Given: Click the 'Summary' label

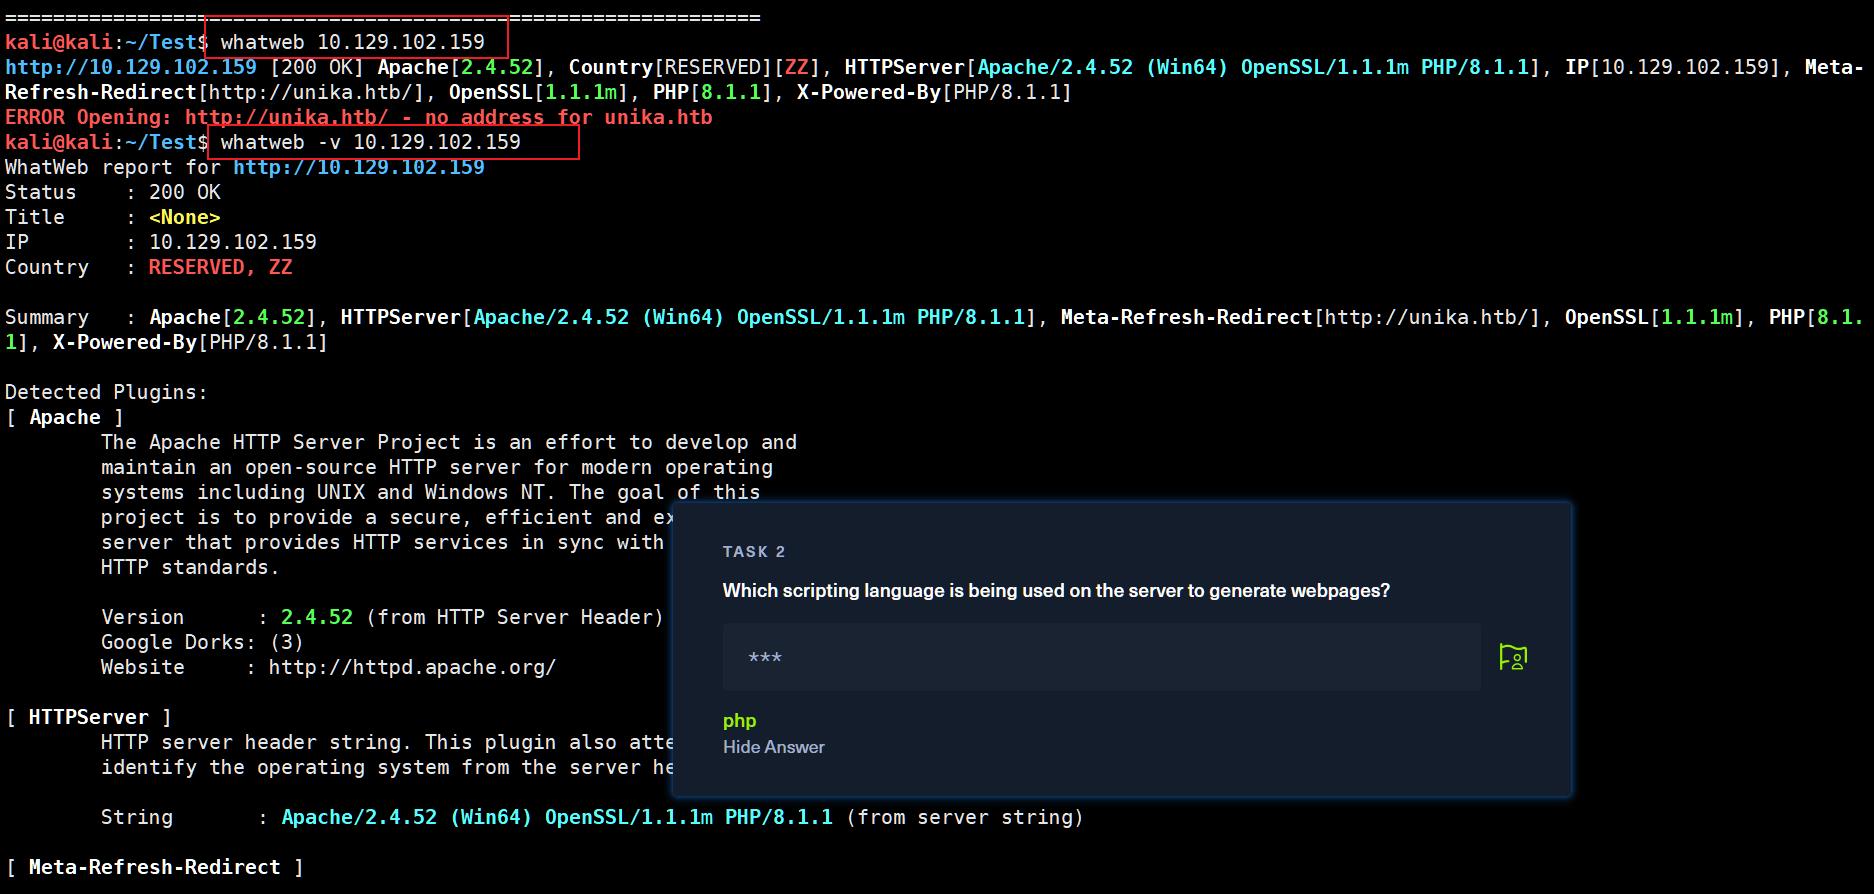Looking at the screenshot, I should [x=47, y=317].
